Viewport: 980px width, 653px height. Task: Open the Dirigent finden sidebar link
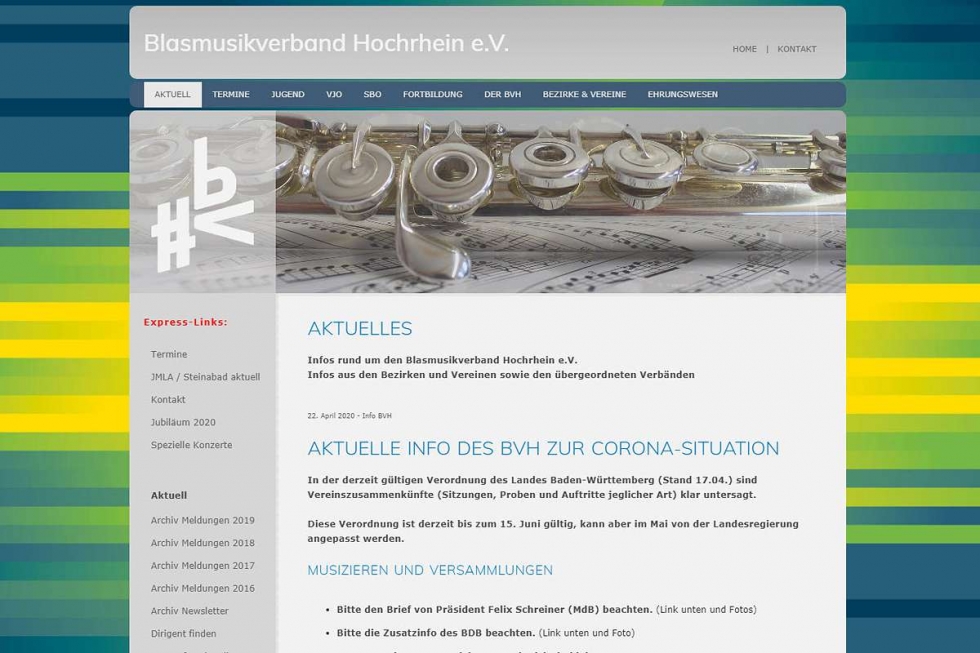click(183, 634)
